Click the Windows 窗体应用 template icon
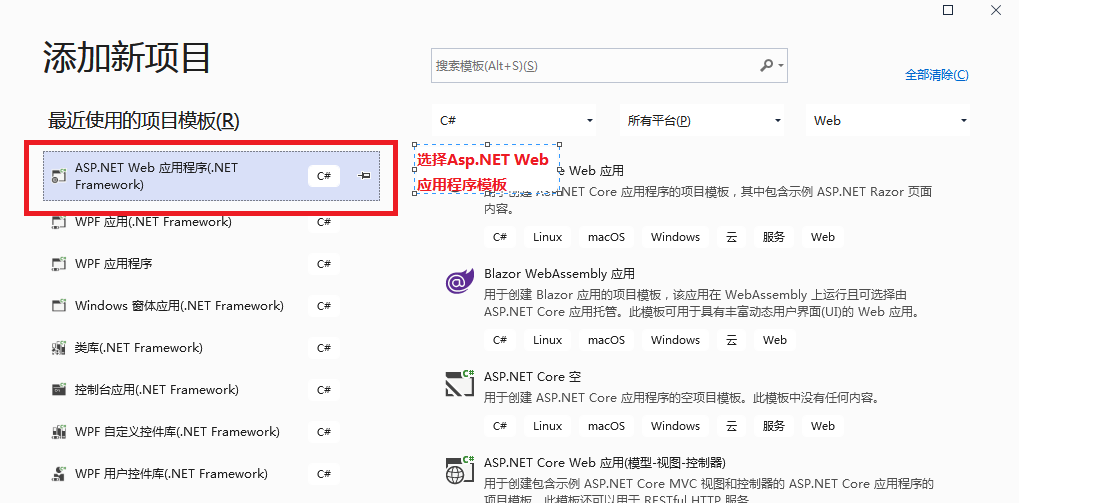 click(x=59, y=306)
